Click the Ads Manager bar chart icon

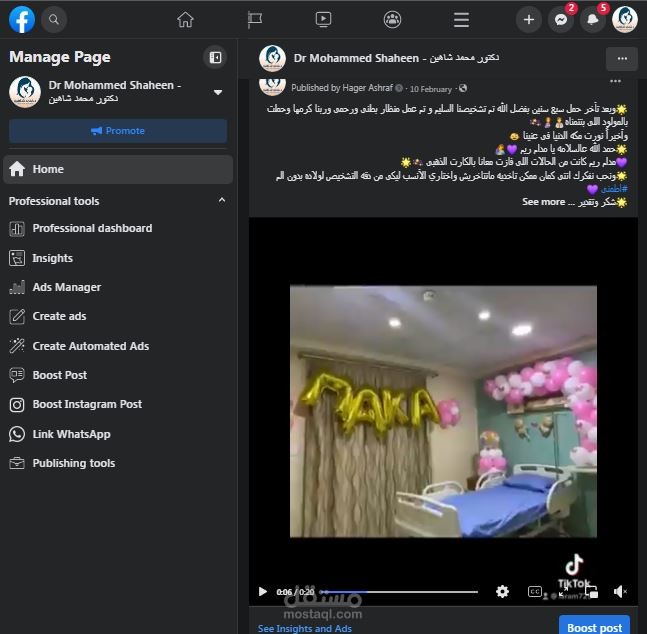[17, 287]
